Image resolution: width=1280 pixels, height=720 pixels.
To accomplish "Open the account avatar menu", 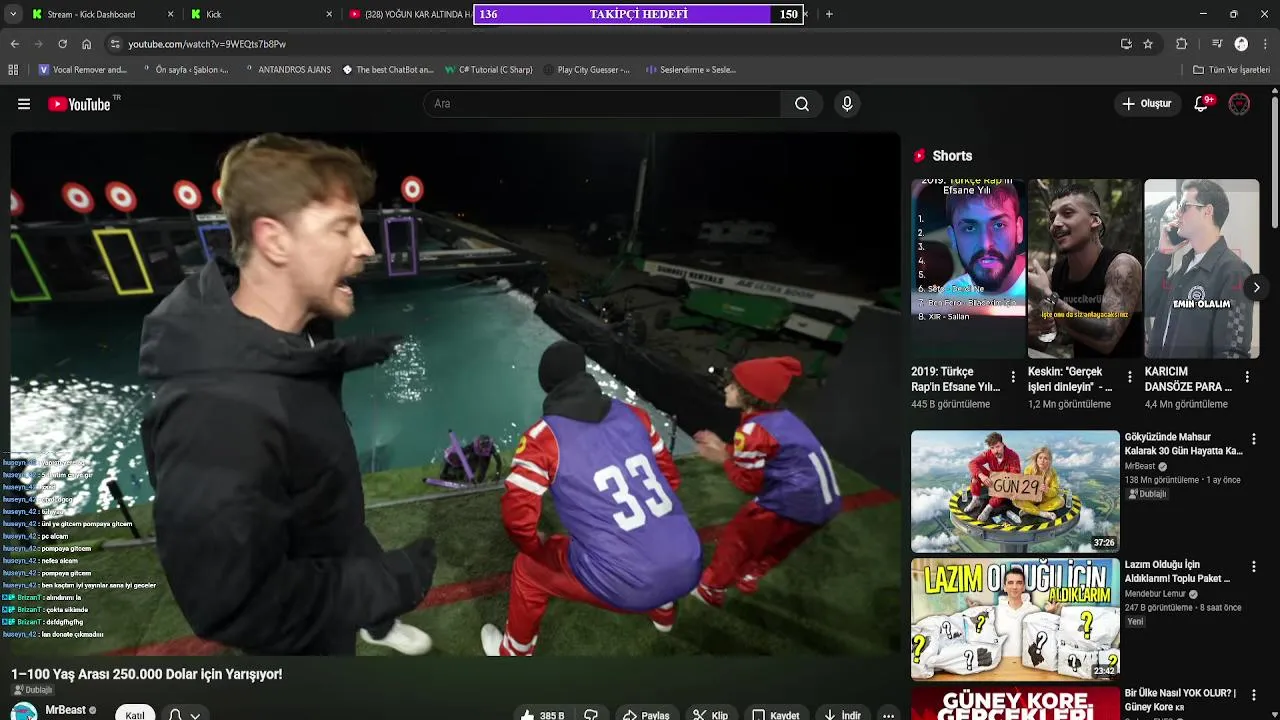I will tap(1239, 104).
